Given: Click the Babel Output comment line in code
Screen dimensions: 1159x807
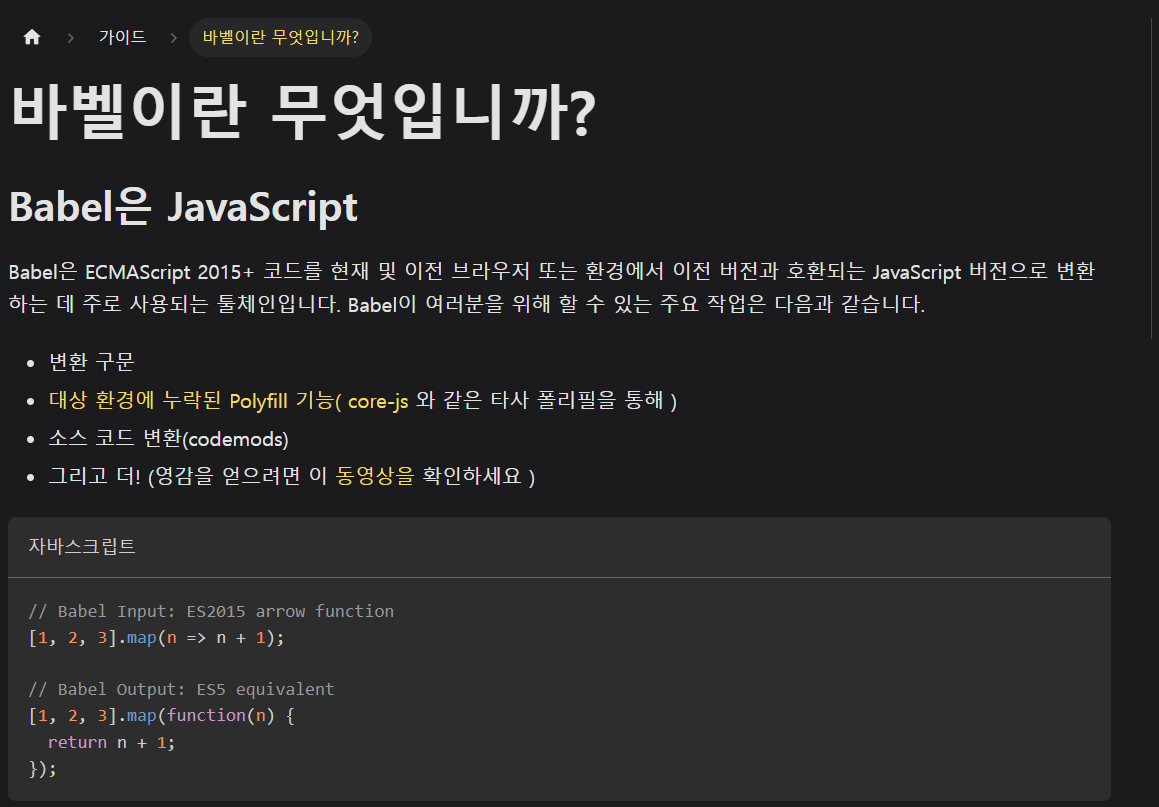Looking at the screenshot, I should tap(181, 689).
